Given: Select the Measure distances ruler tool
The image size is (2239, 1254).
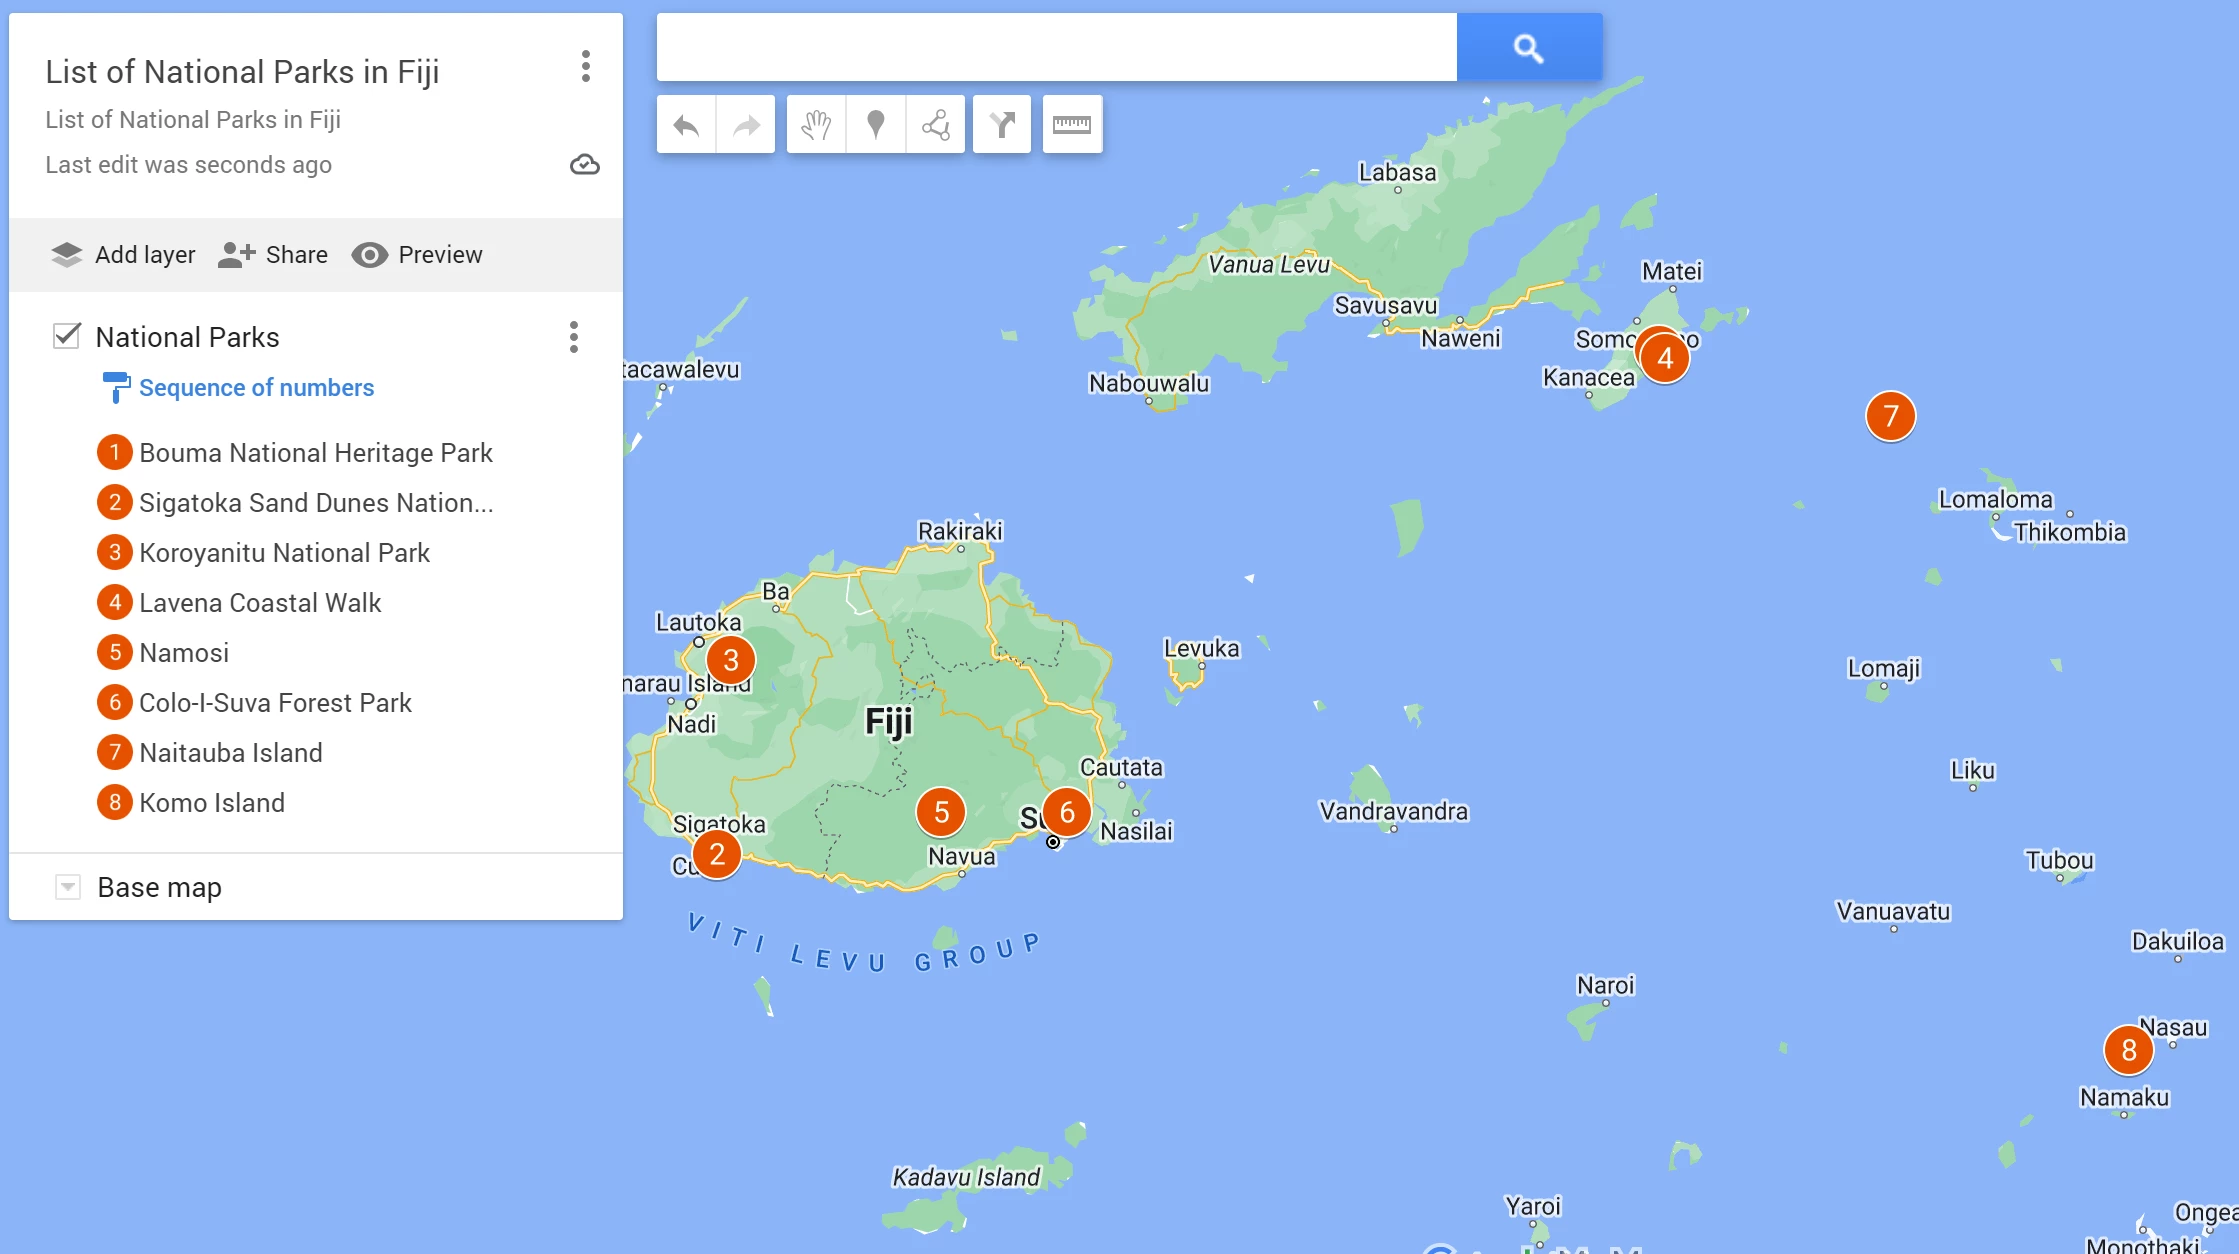Looking at the screenshot, I should tap(1072, 125).
